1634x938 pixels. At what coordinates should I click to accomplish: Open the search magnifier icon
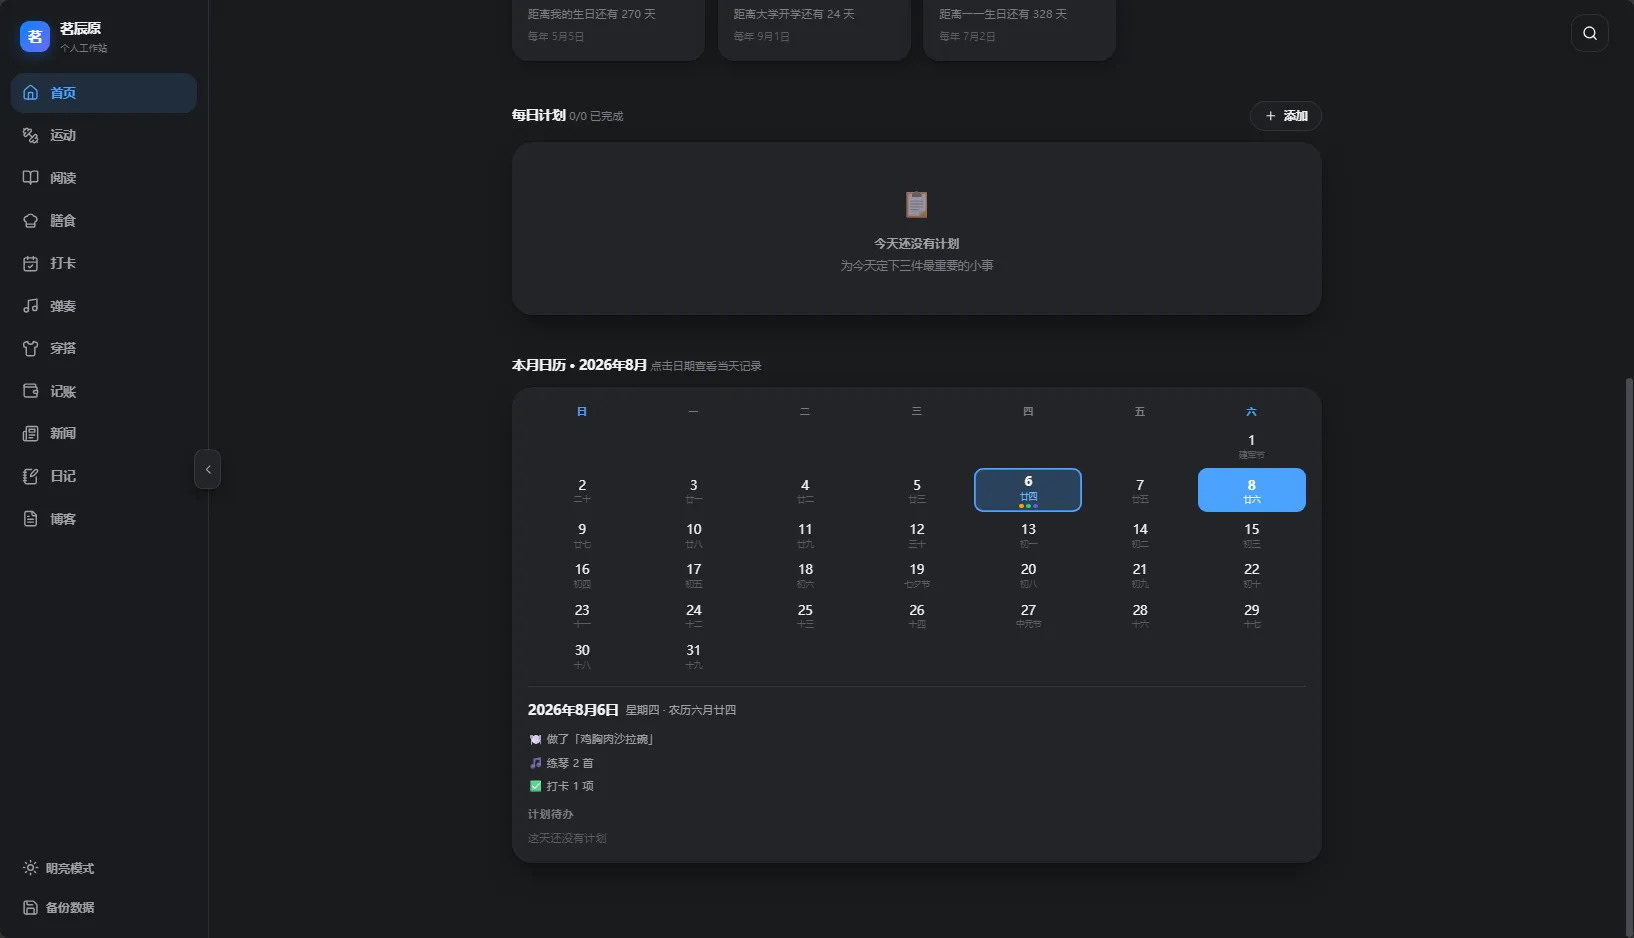1589,33
